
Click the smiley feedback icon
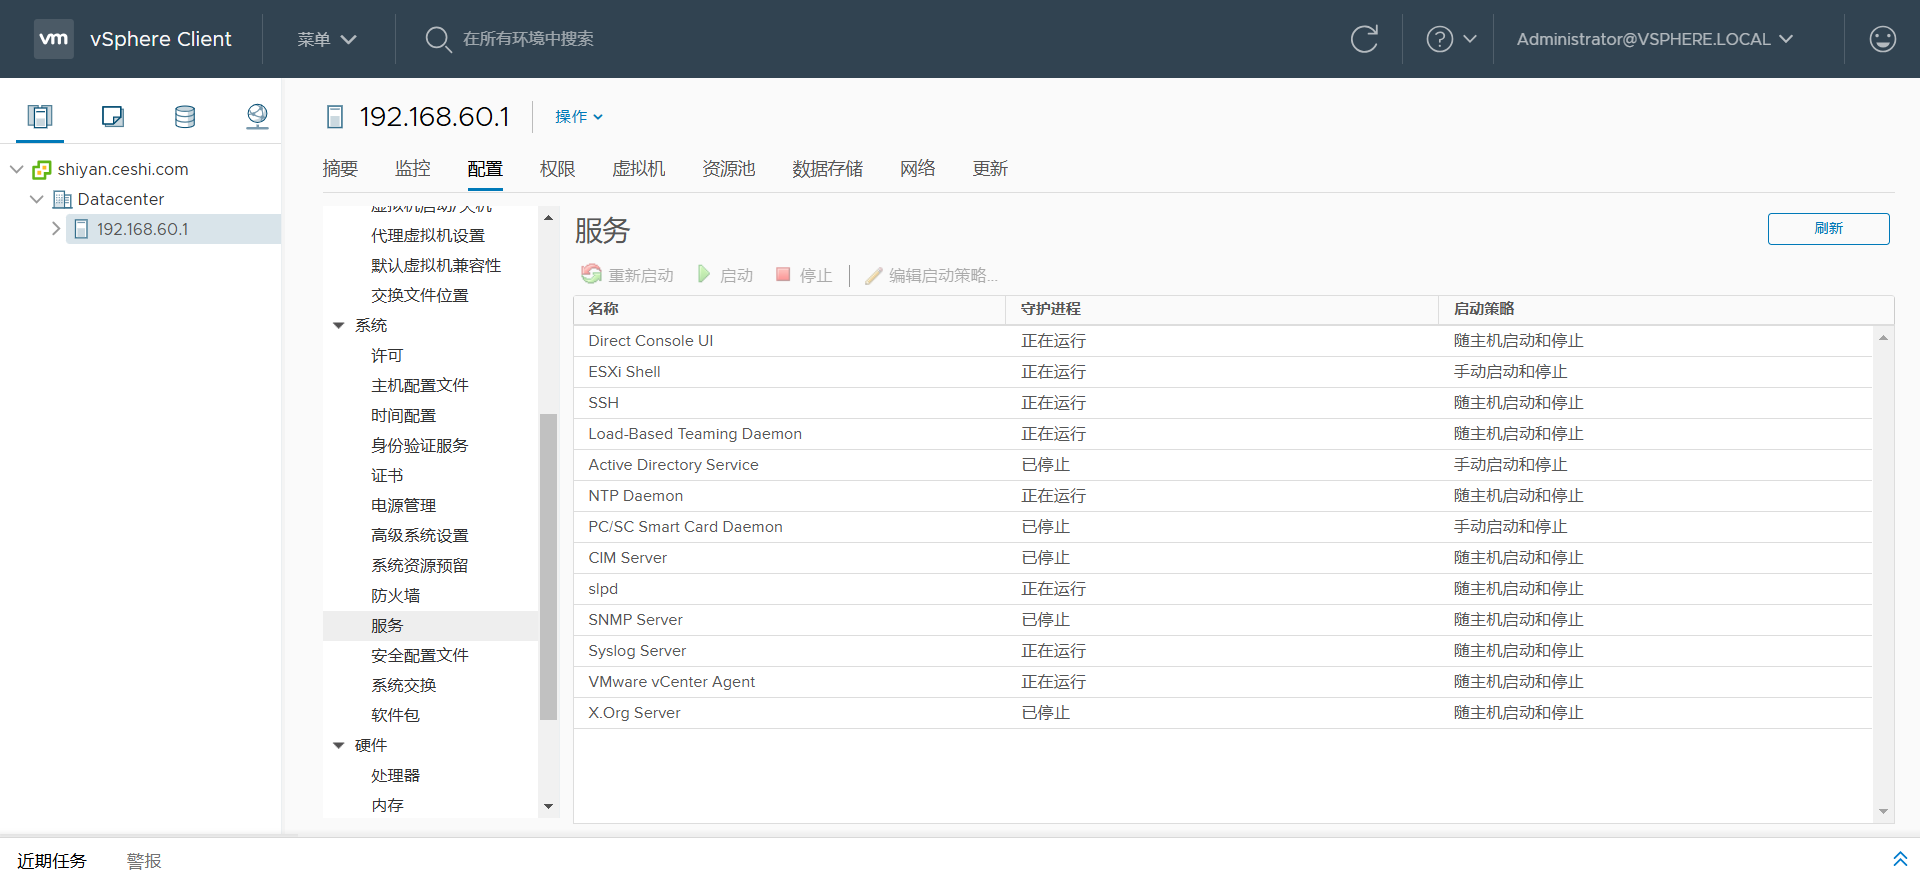coord(1882,39)
